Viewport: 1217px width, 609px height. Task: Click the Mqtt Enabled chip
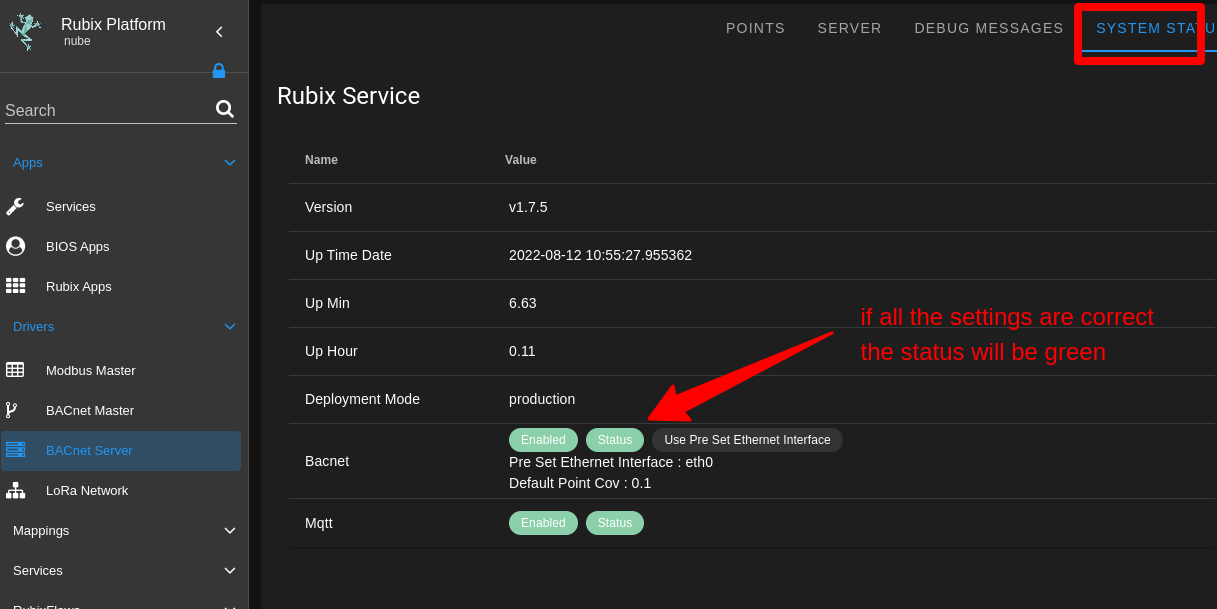[x=543, y=523]
